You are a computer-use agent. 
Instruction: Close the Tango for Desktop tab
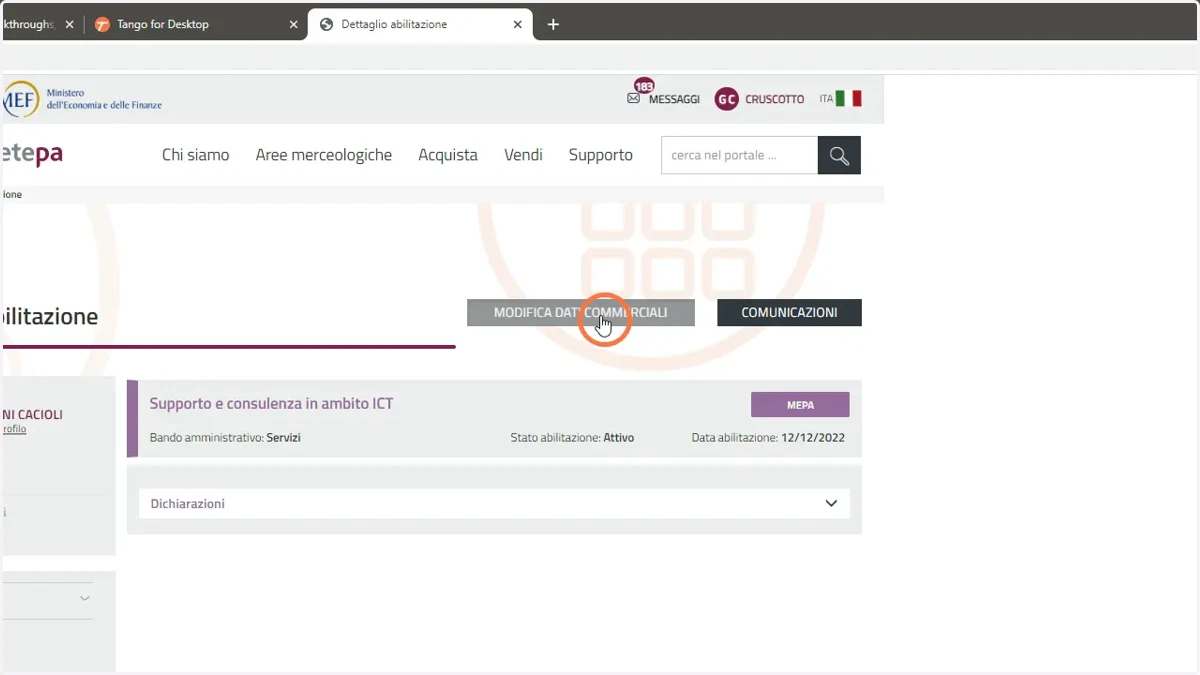pyautogui.click(x=293, y=24)
